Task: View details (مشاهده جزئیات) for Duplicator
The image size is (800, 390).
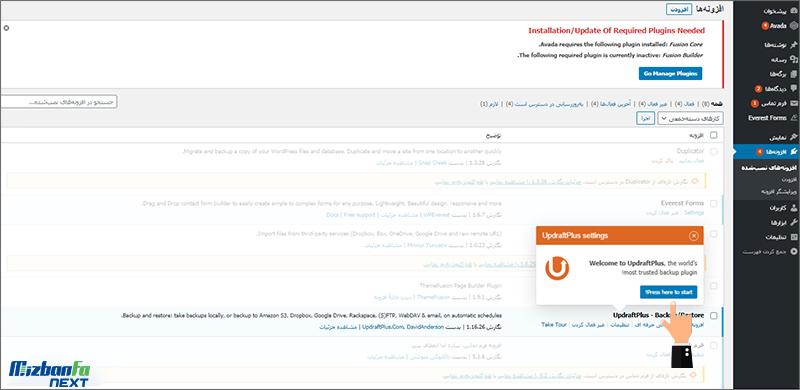Action: coord(395,163)
